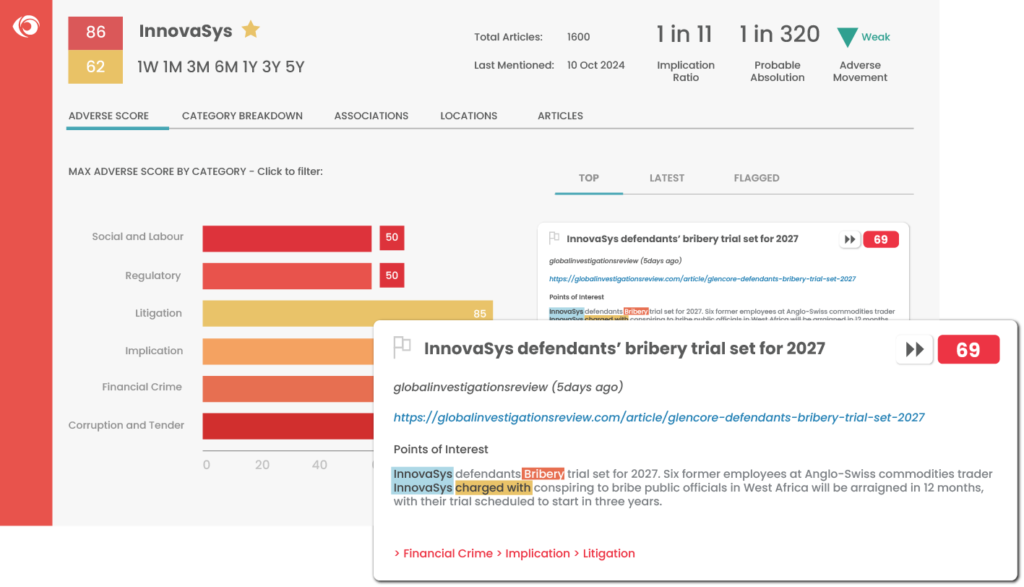The width and height of the screenshot is (1024, 587).
Task: Click the Weak adverse movement label
Action: click(x=875, y=37)
